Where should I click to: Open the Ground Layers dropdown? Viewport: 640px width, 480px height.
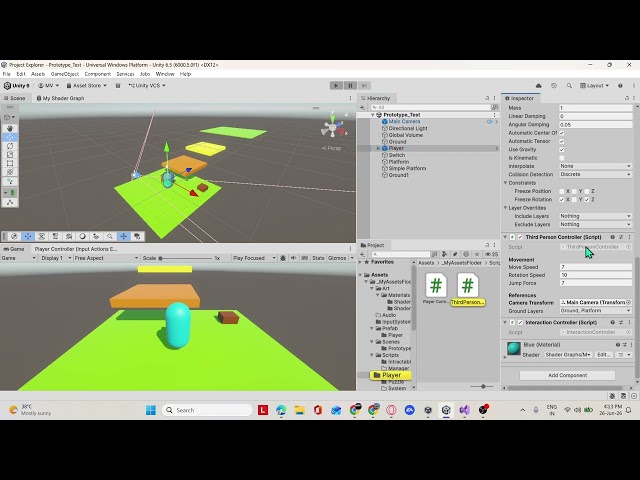pos(595,311)
